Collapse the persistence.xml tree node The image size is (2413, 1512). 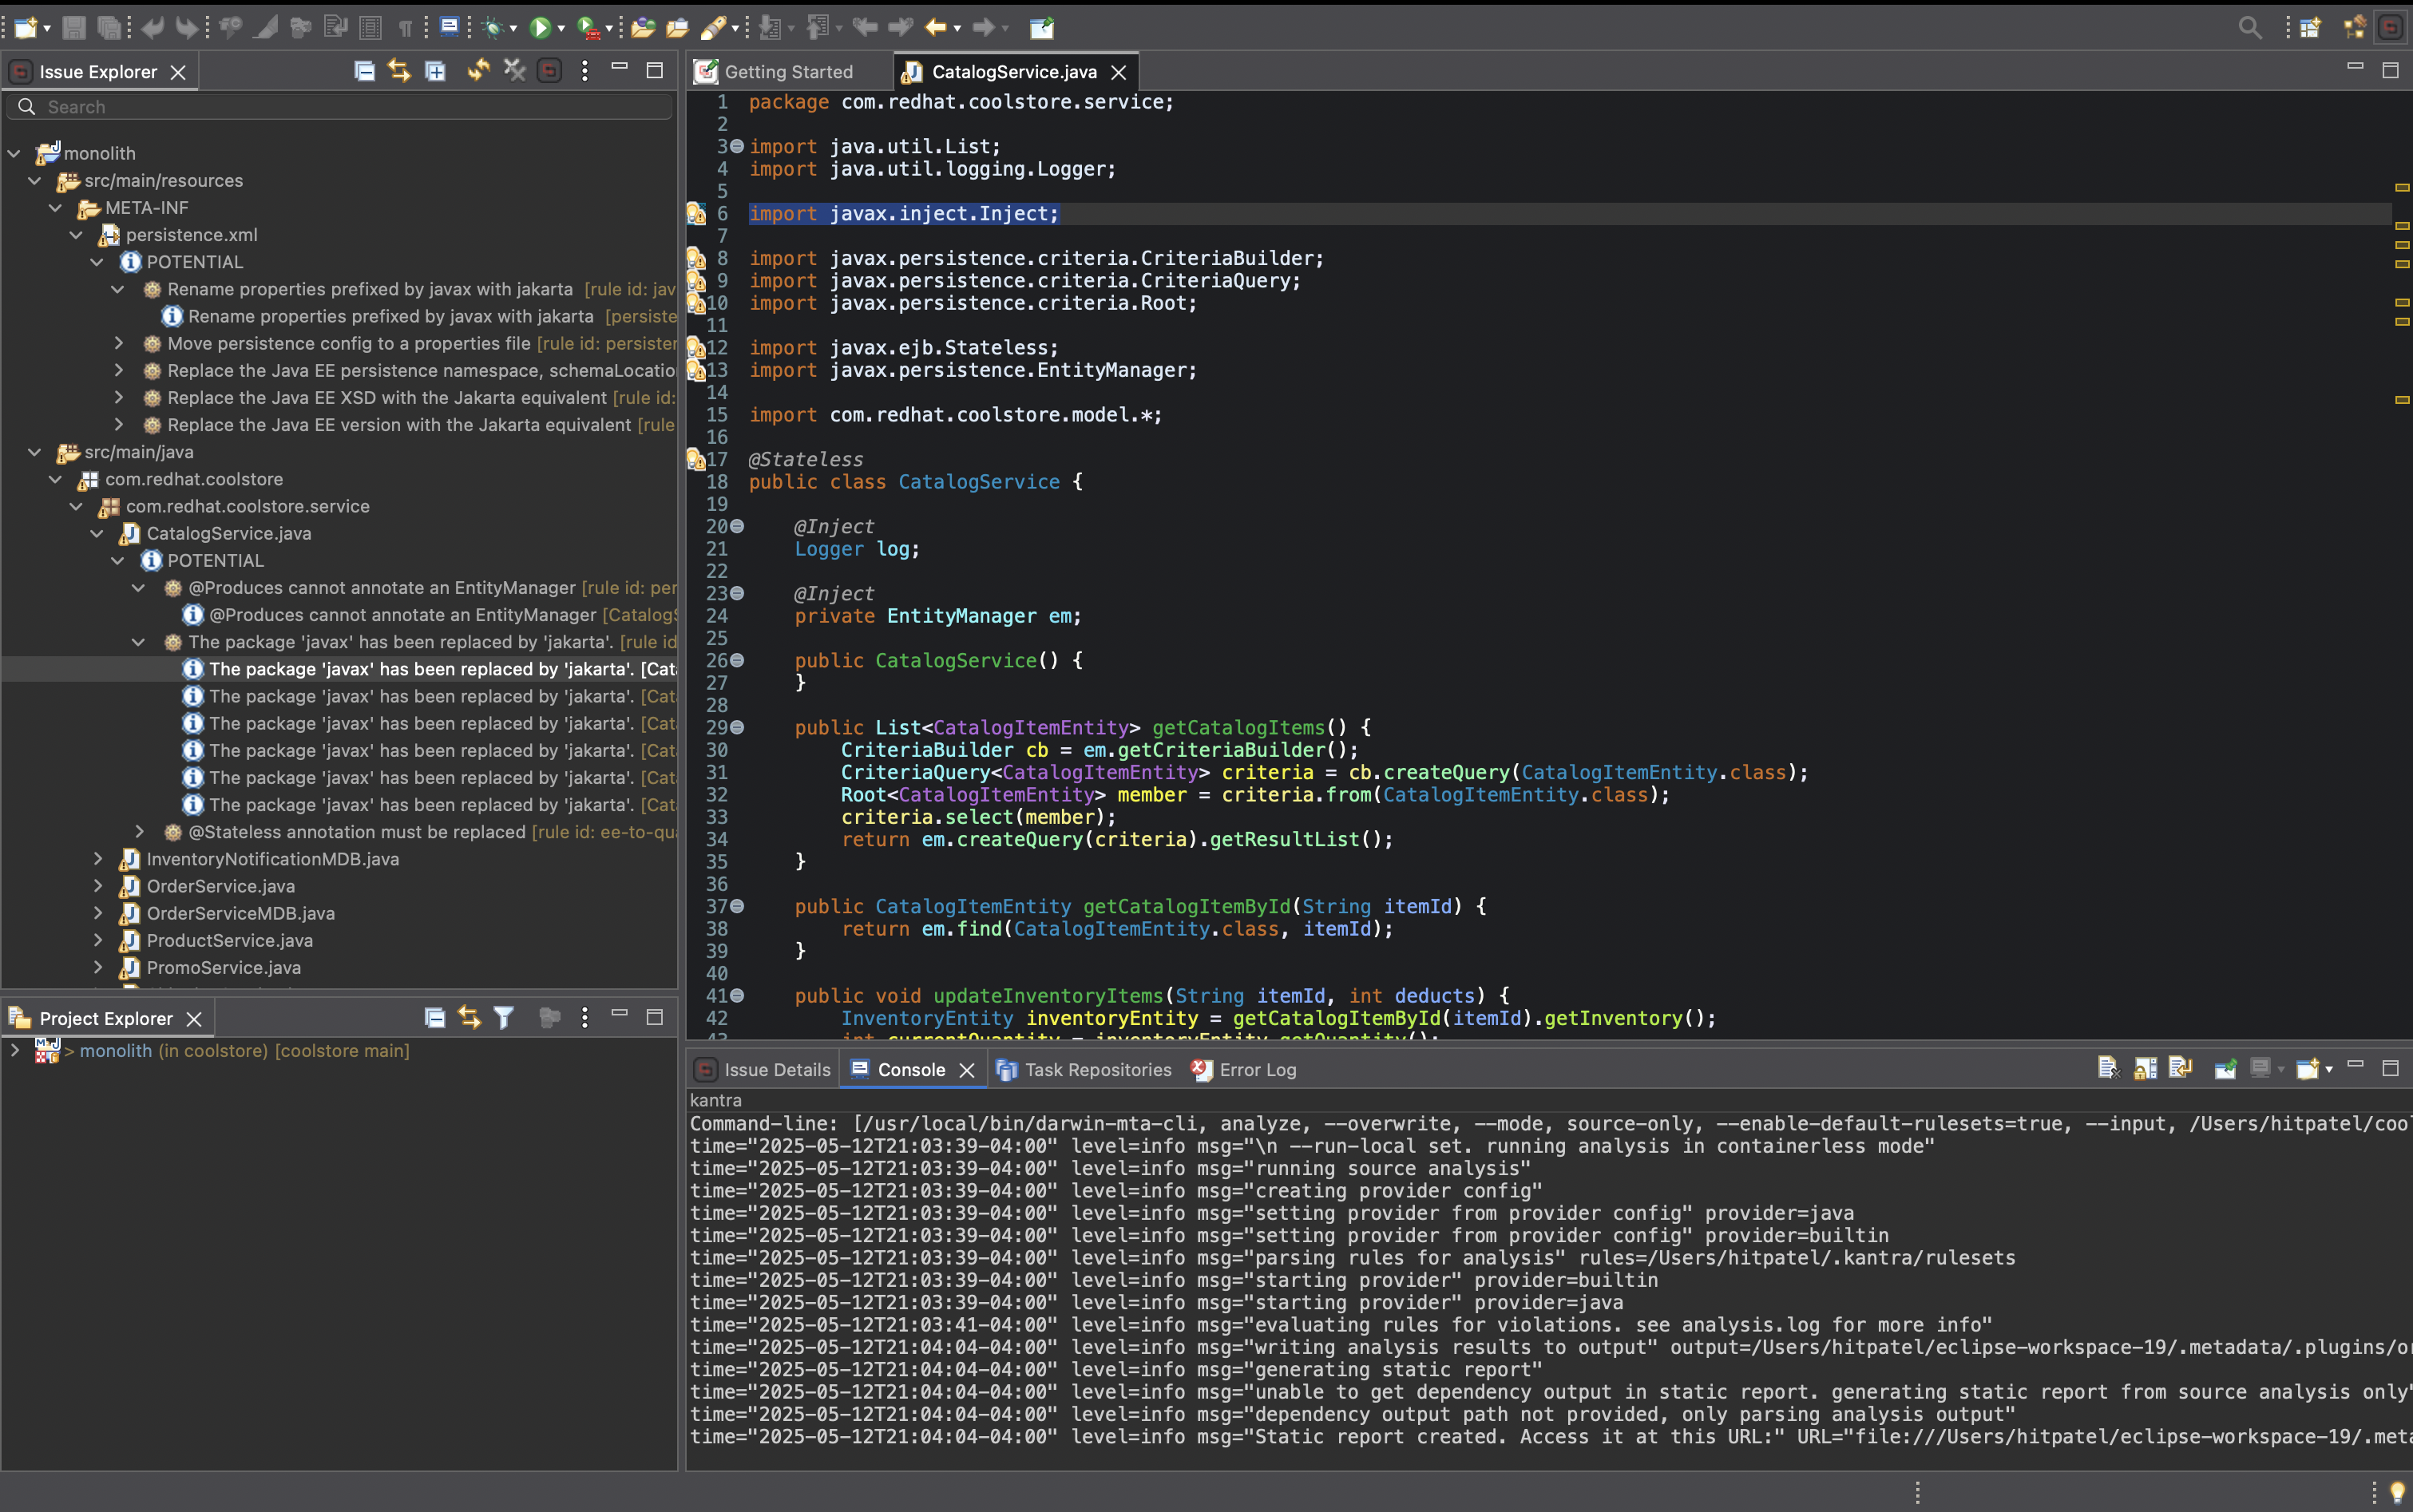76,235
